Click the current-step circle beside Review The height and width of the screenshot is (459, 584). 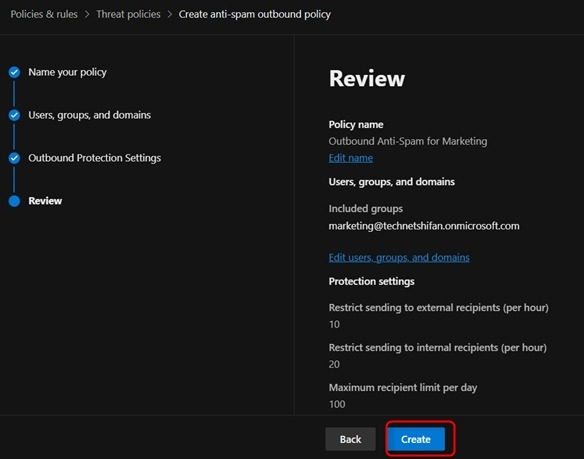pos(15,201)
